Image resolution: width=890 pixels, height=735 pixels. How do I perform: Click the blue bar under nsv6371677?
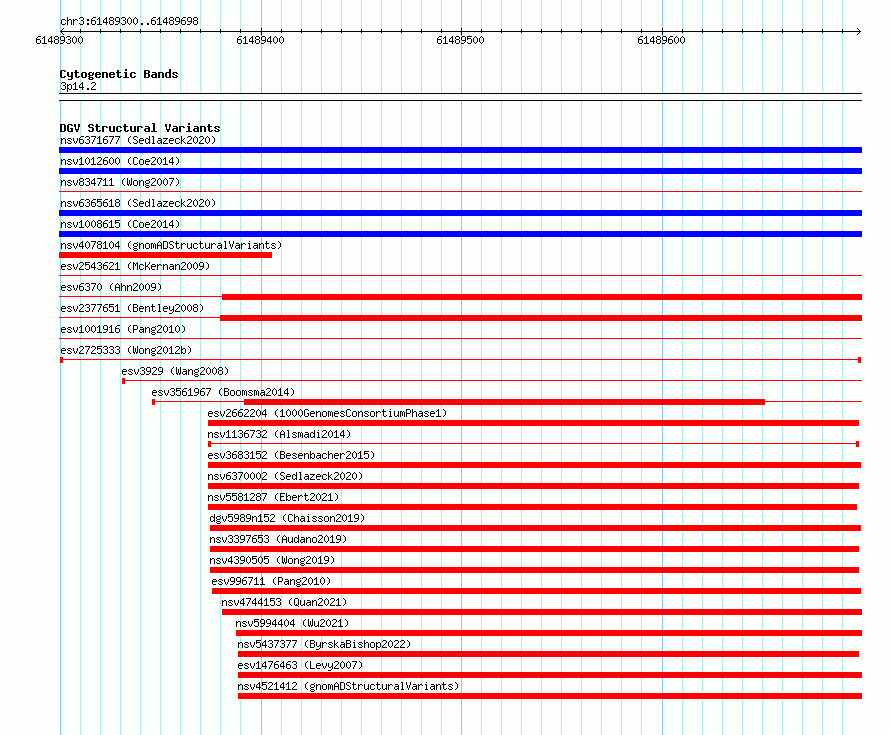coord(460,150)
